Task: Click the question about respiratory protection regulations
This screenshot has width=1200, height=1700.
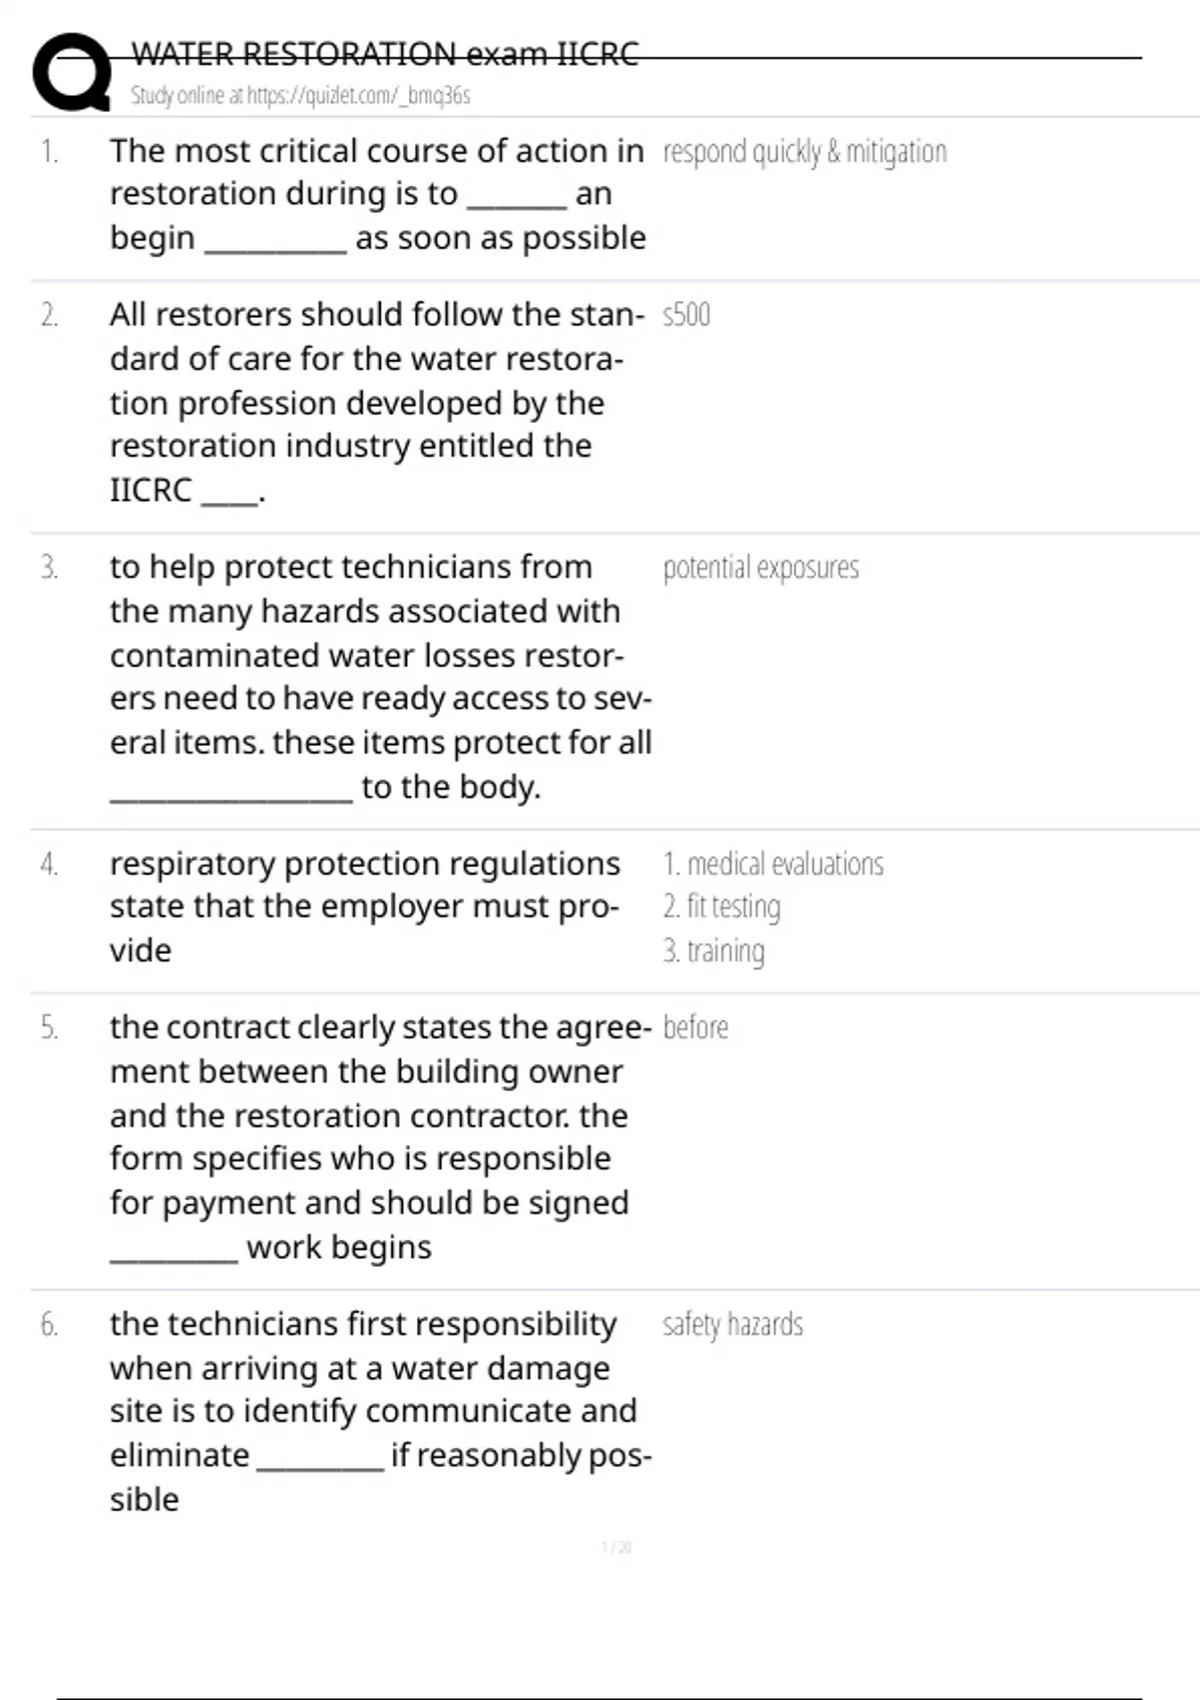Action: point(365,906)
